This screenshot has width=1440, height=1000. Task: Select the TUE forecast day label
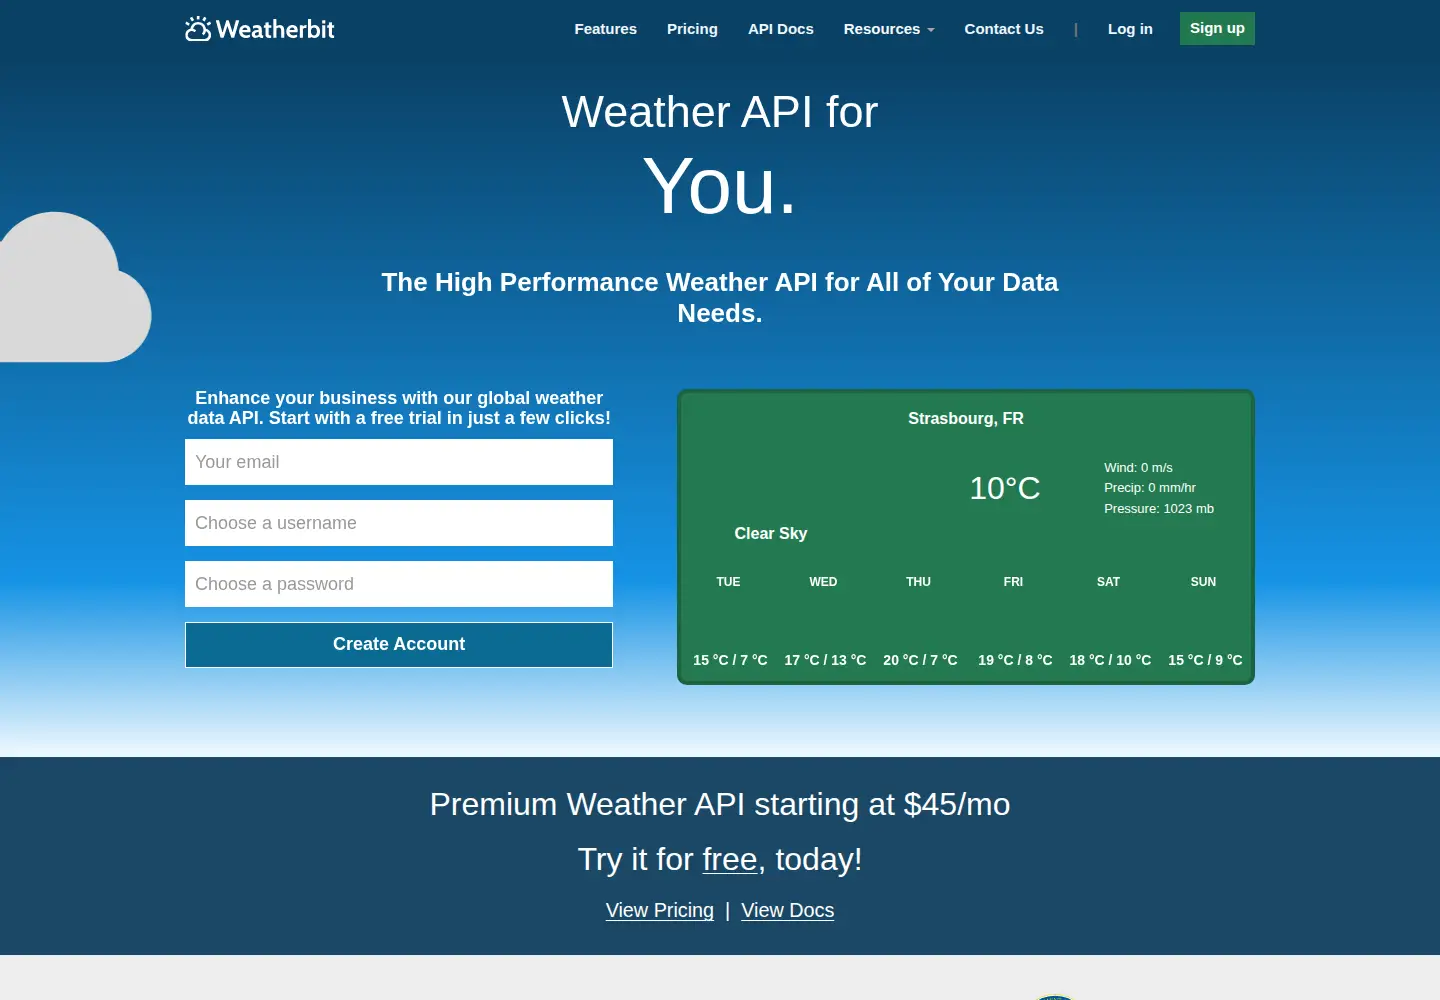(728, 582)
